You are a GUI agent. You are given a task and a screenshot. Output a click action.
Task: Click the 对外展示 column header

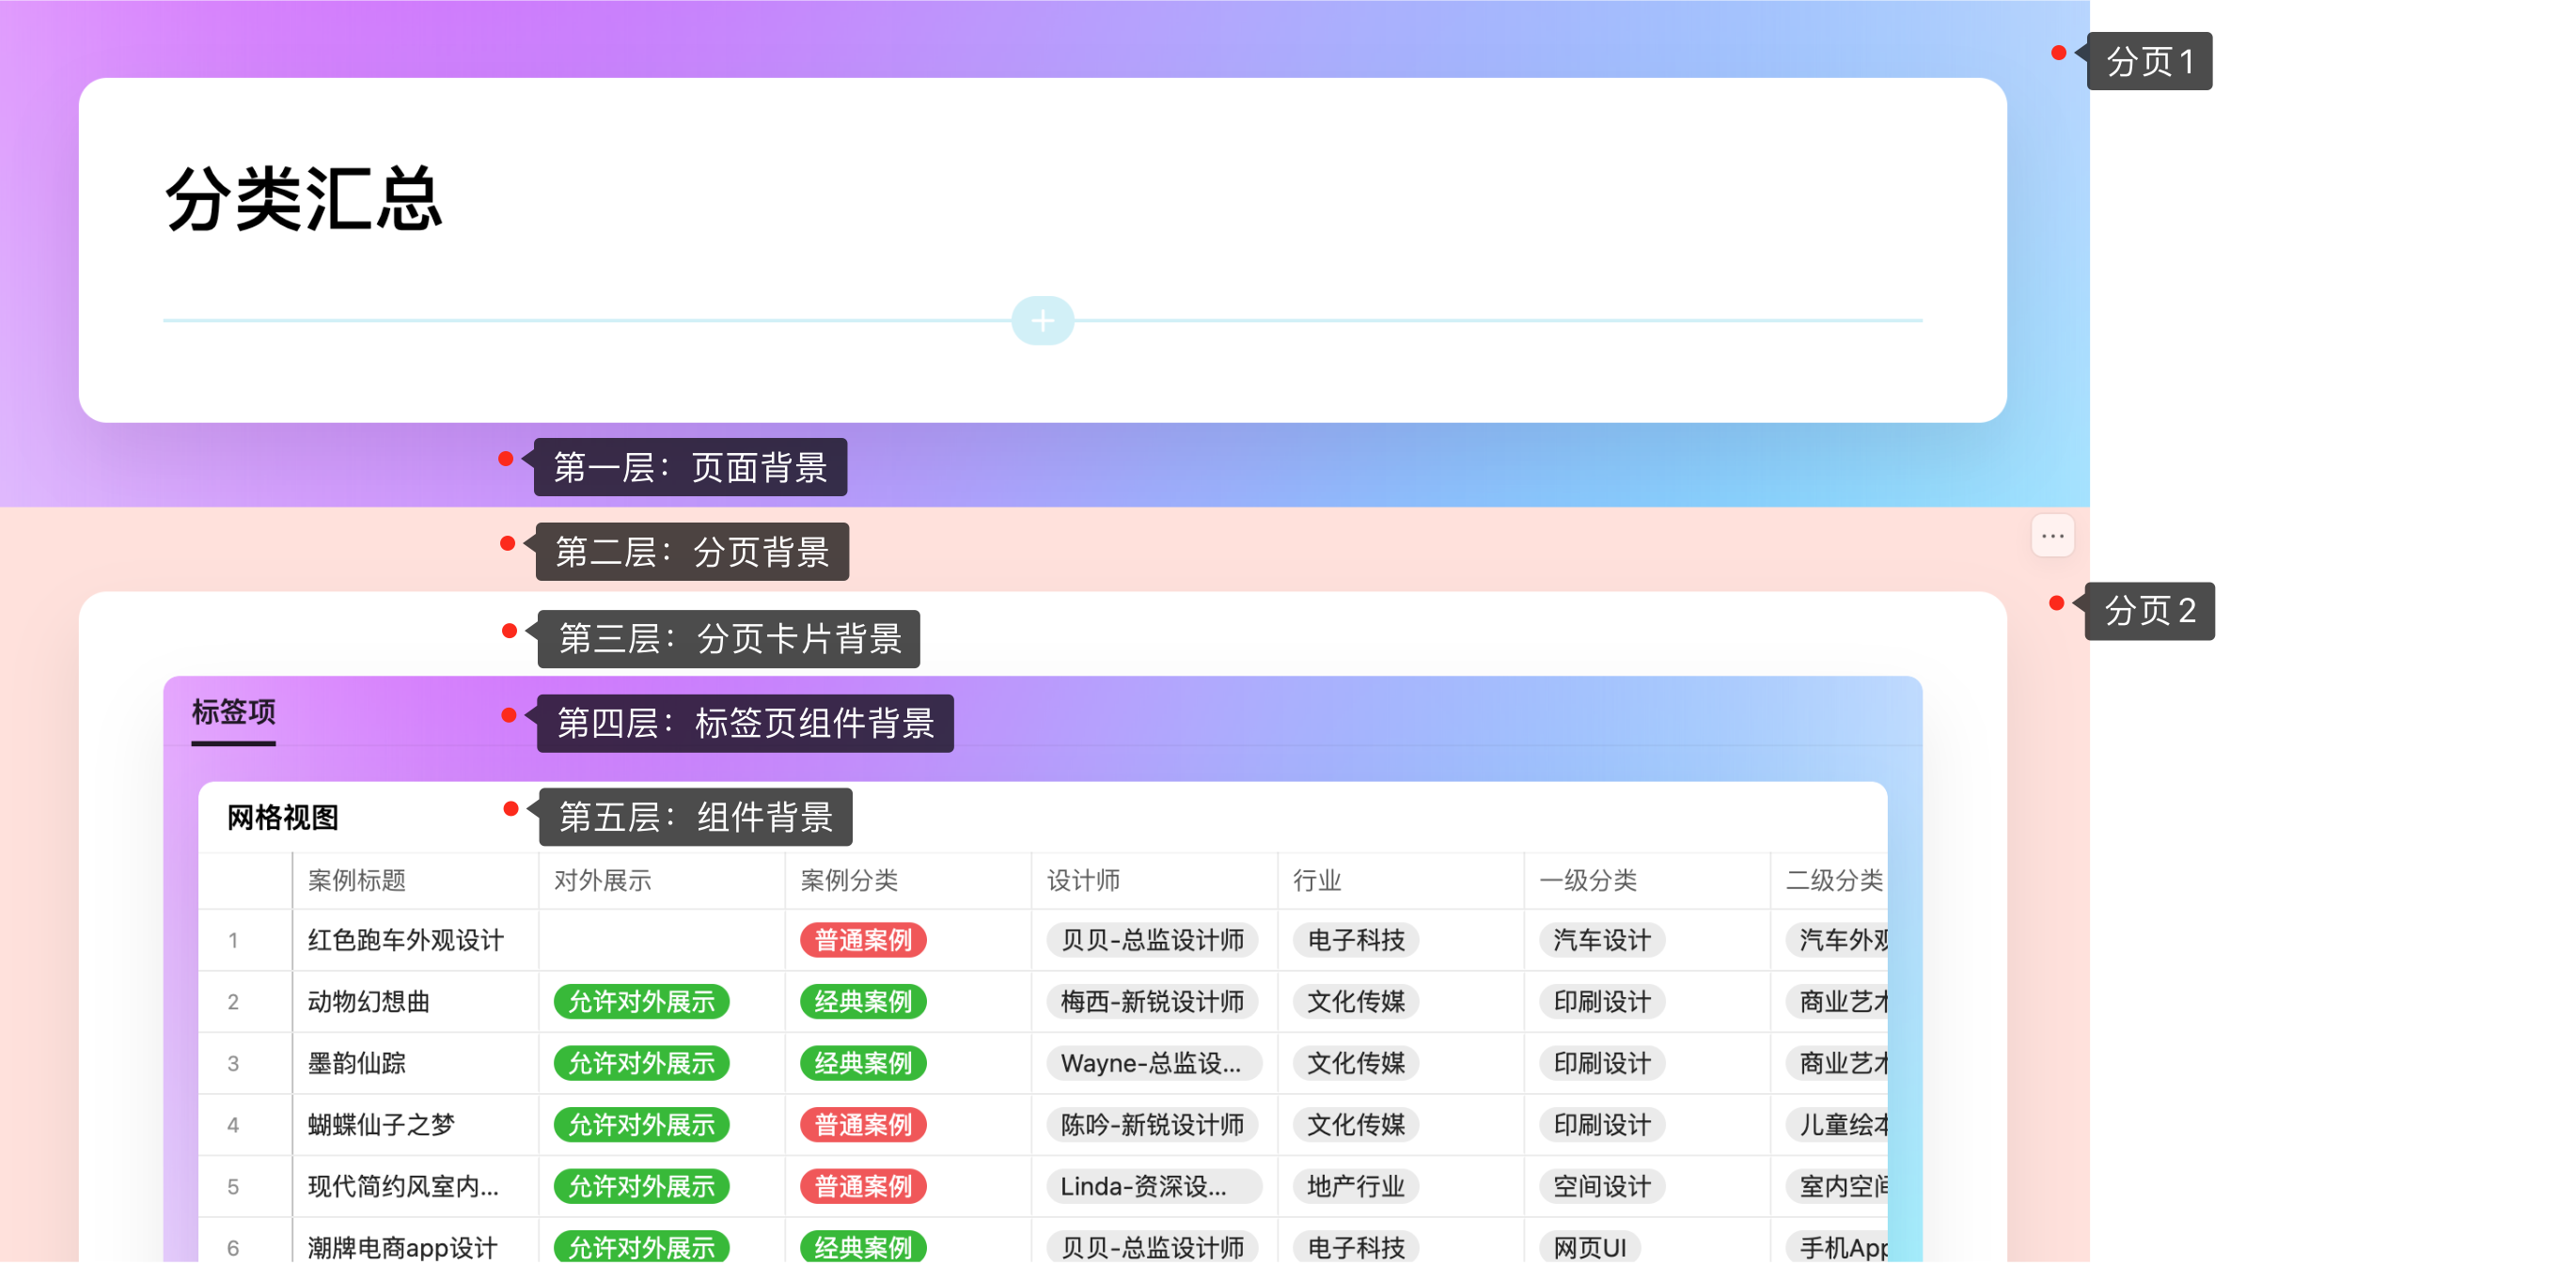(x=603, y=880)
